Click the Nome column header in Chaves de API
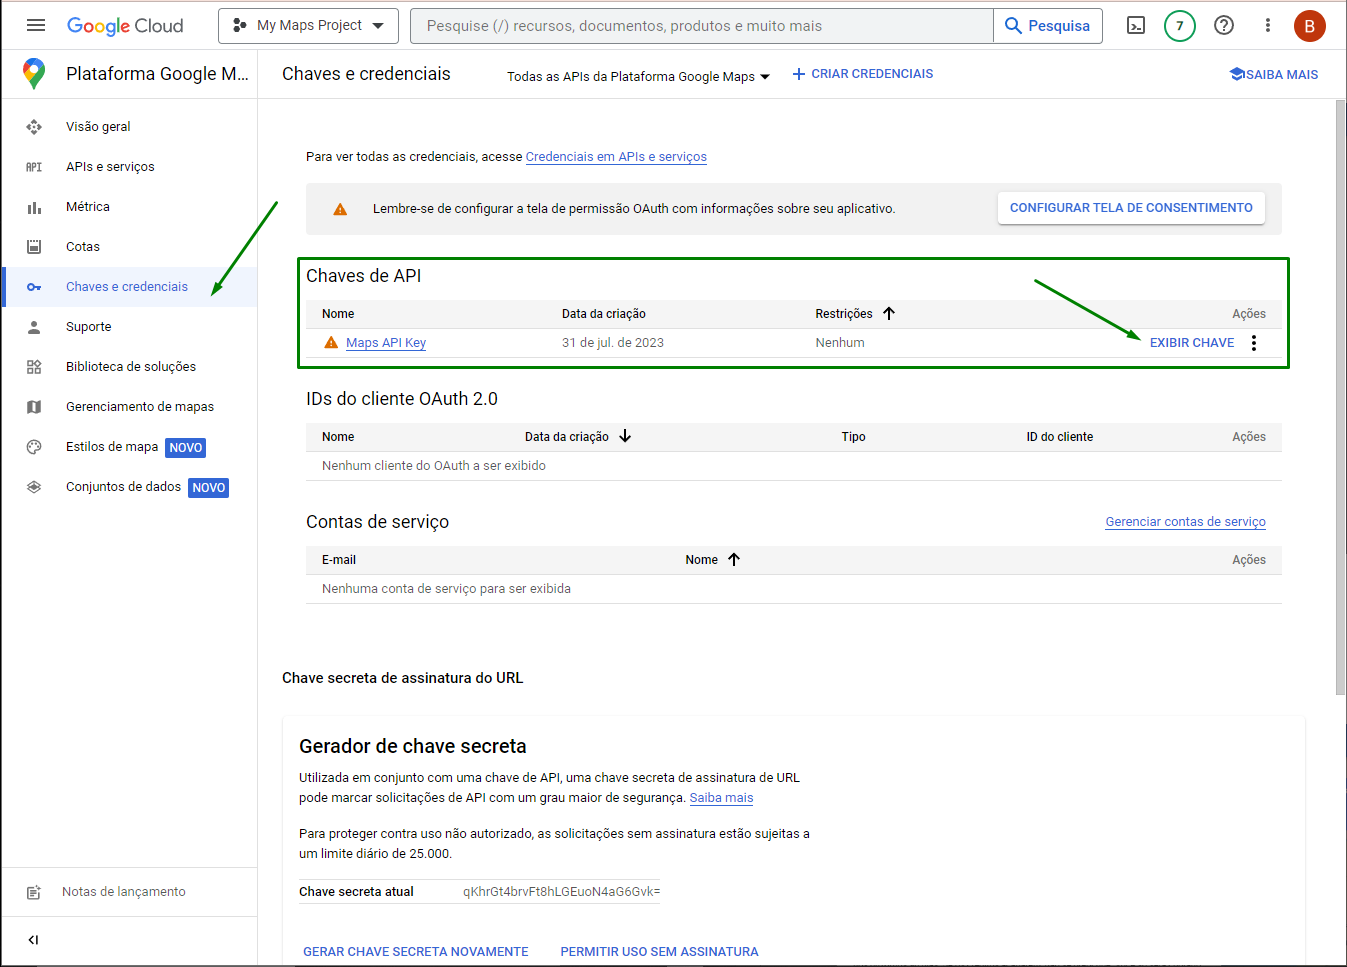 tap(338, 314)
